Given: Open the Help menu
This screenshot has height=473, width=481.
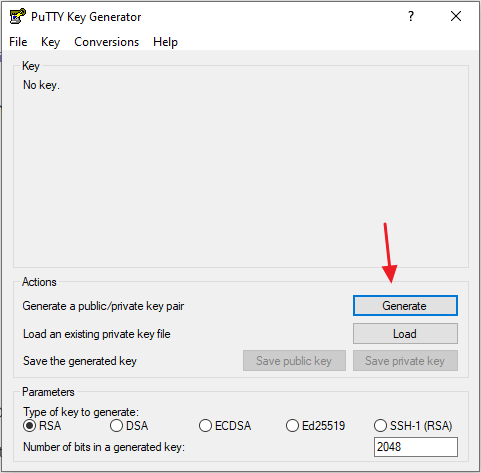Looking at the screenshot, I should 165,42.
